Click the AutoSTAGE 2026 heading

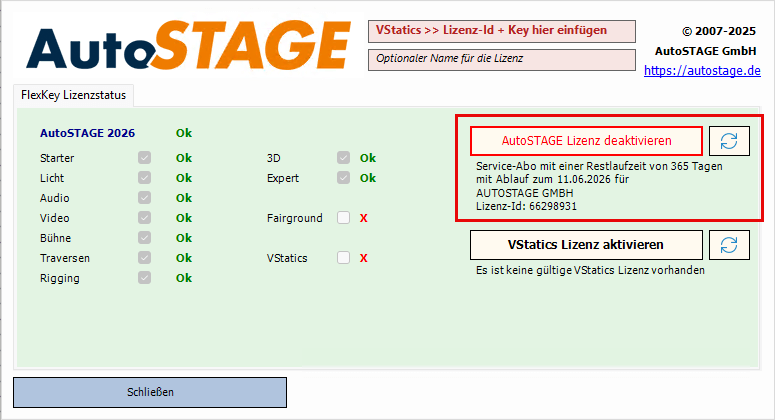(x=87, y=133)
